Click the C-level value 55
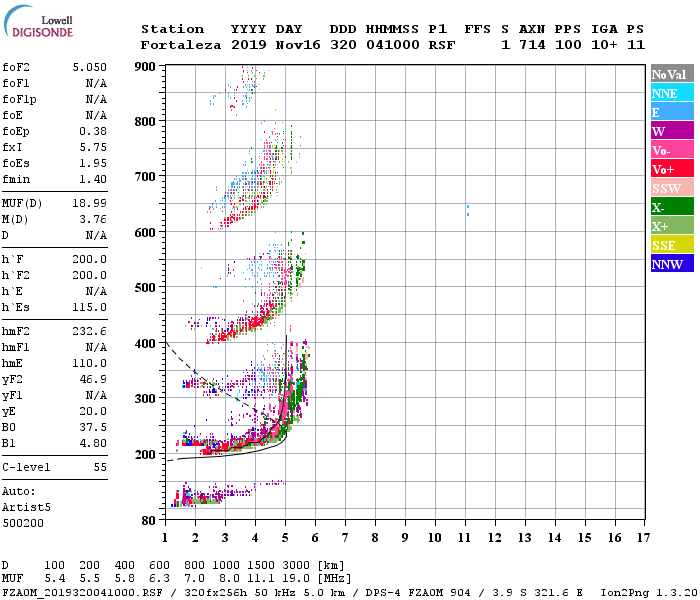Screen dimensions: 700x600 (x=100, y=467)
